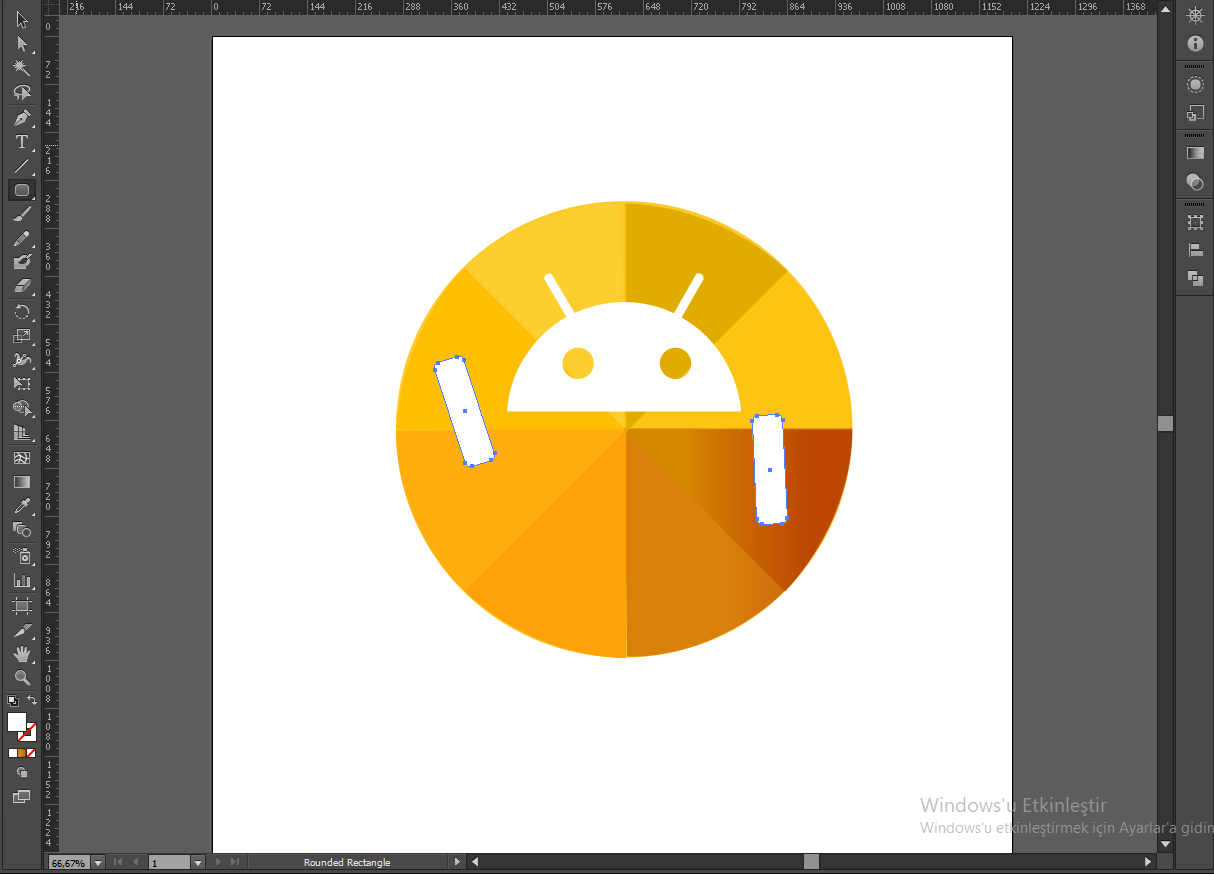Open the Transform panel
This screenshot has height=874, width=1214.
pyautogui.click(x=1194, y=222)
